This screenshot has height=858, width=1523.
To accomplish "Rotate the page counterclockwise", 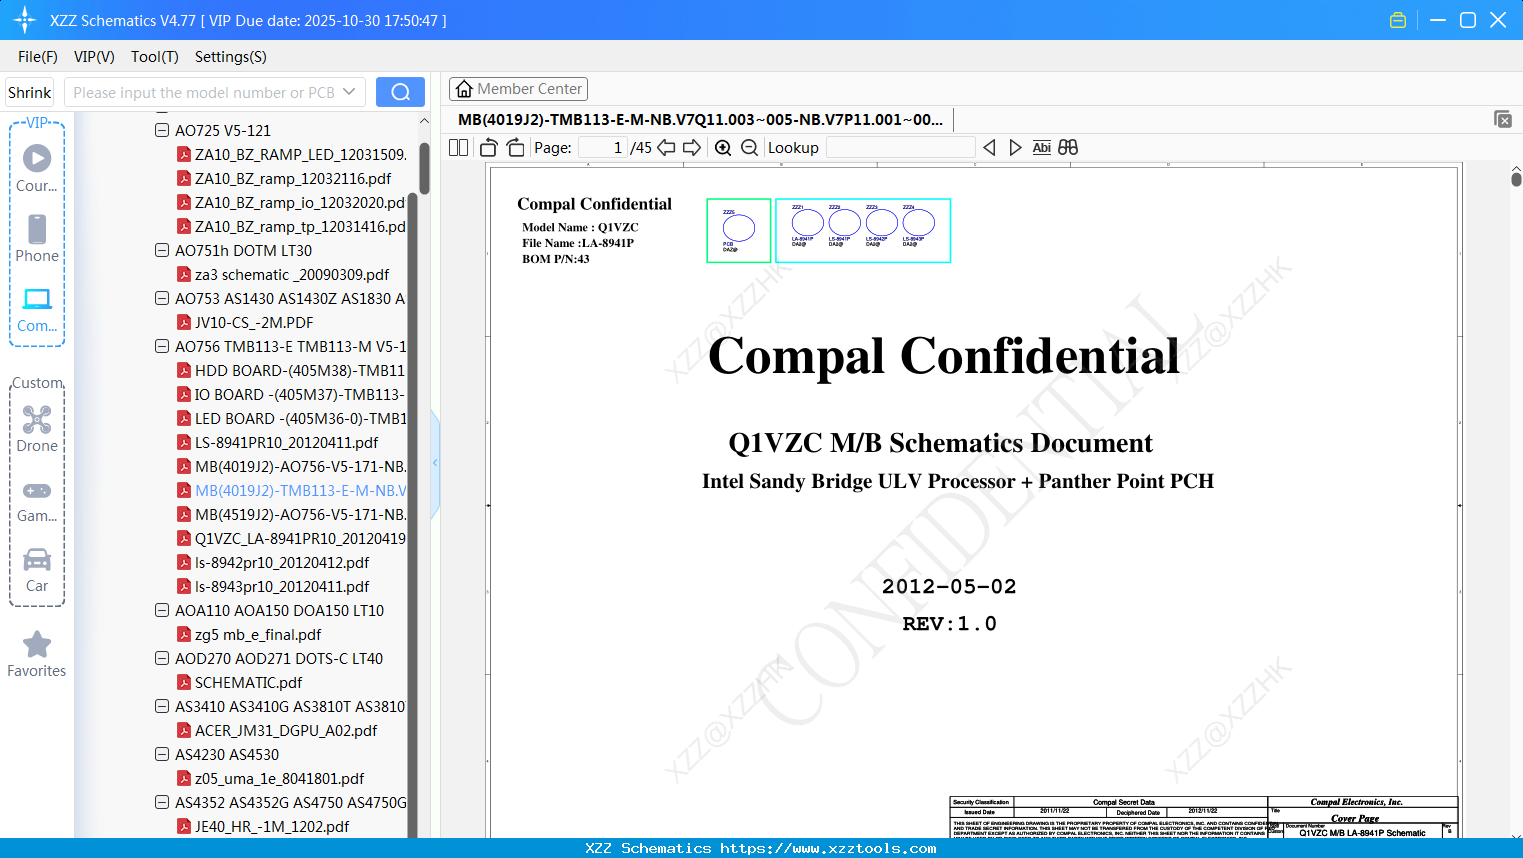I will pos(489,147).
